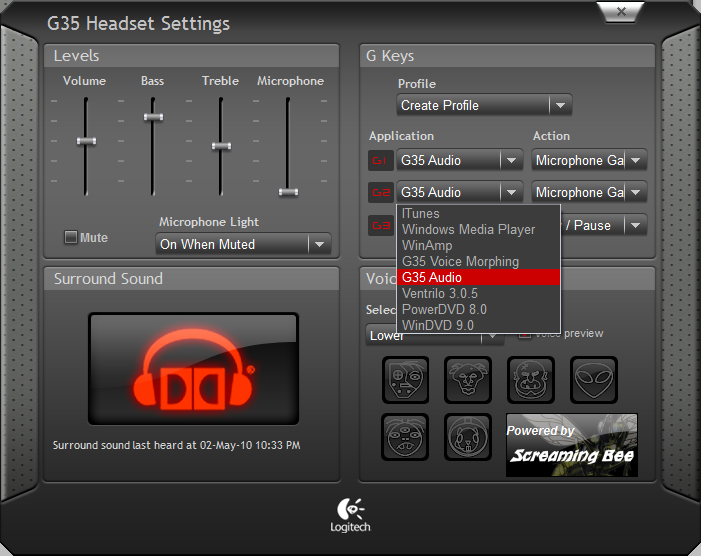Click the Levels panel header
The height and width of the screenshot is (556, 701).
pos(192,56)
